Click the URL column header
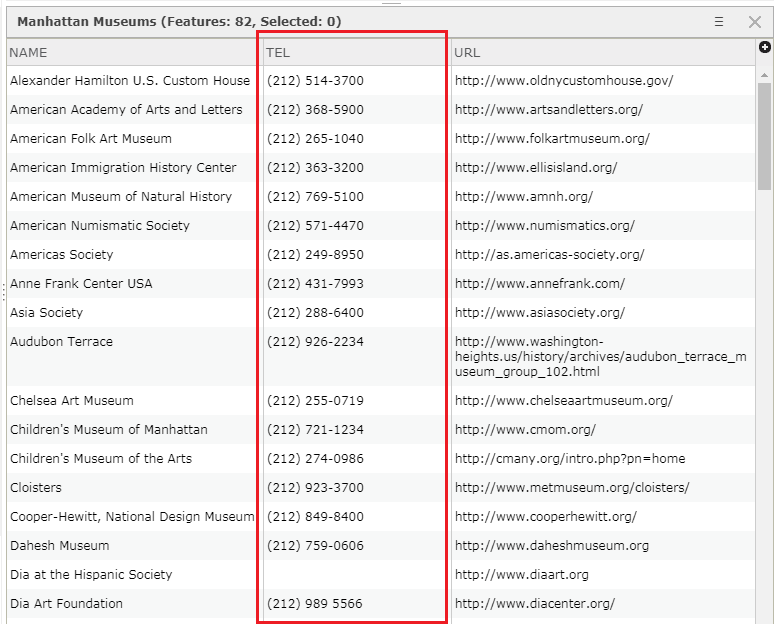Screen dimensions: 776x624 tap(467, 52)
